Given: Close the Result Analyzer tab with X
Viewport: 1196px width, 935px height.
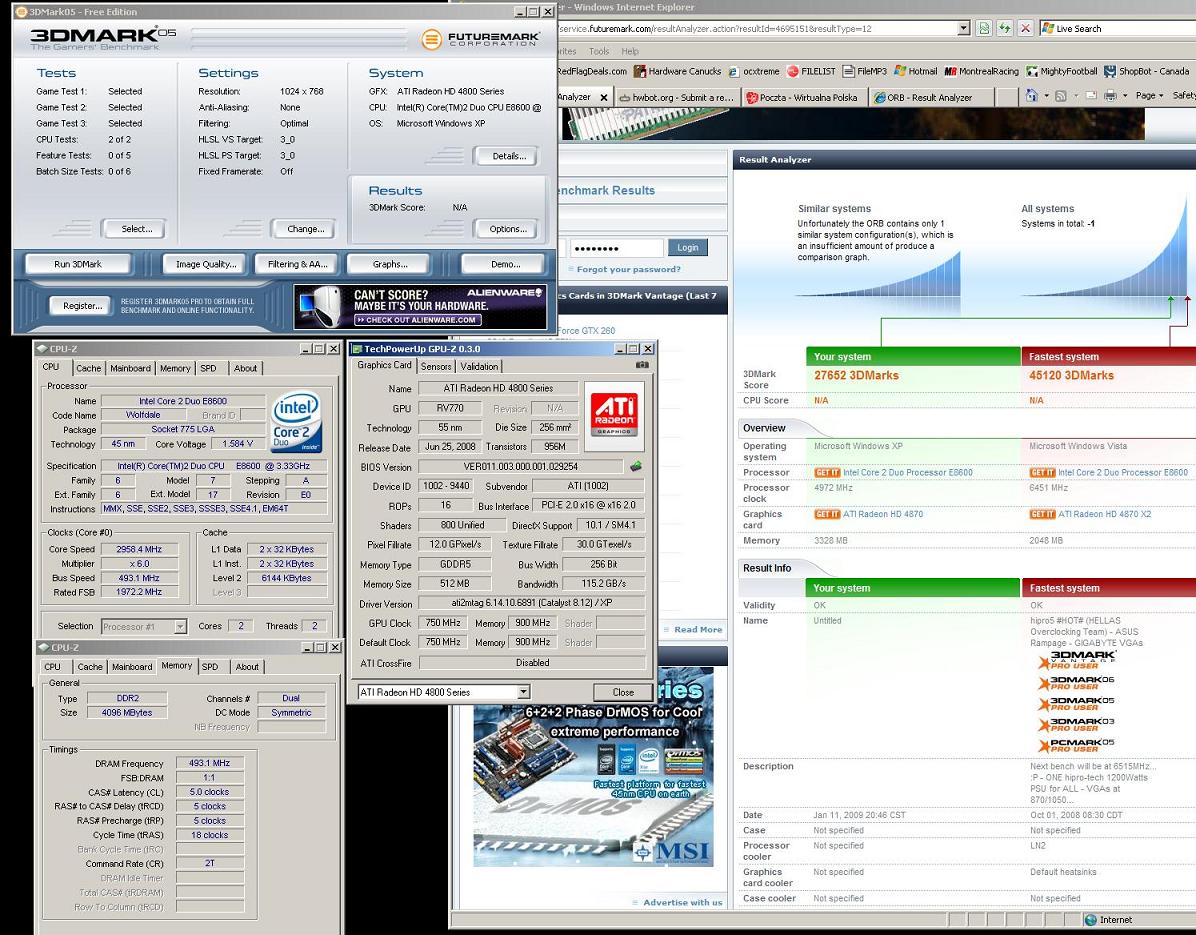Looking at the screenshot, I should [x=603, y=98].
